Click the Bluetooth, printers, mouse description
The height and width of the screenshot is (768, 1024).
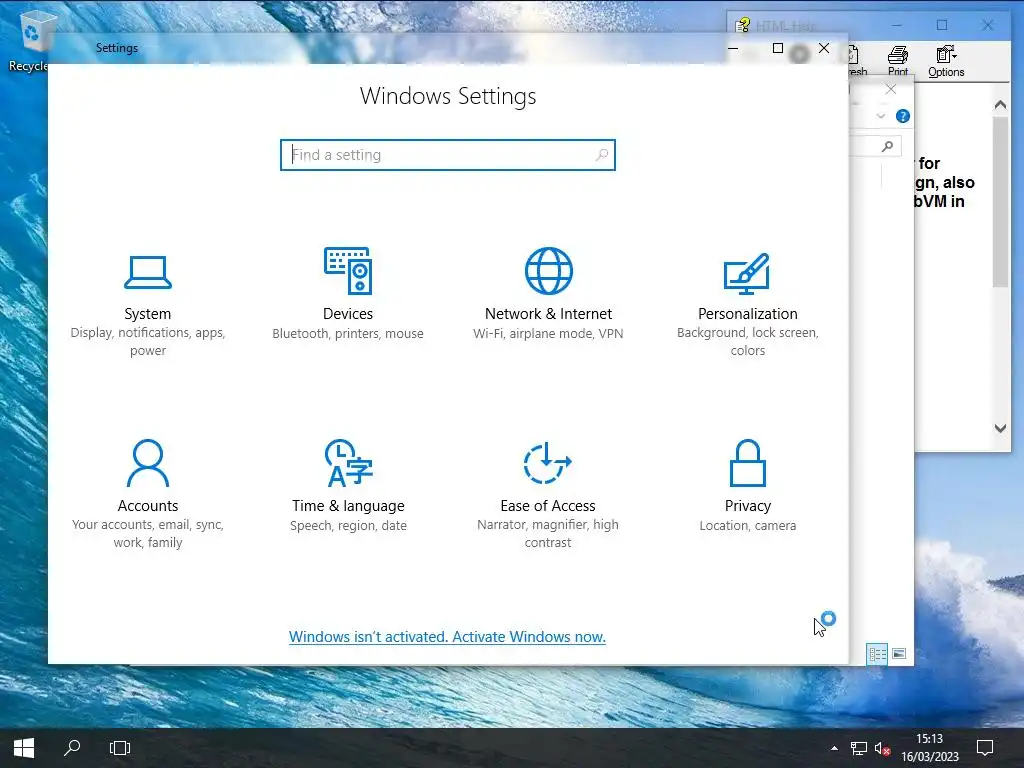(348, 333)
